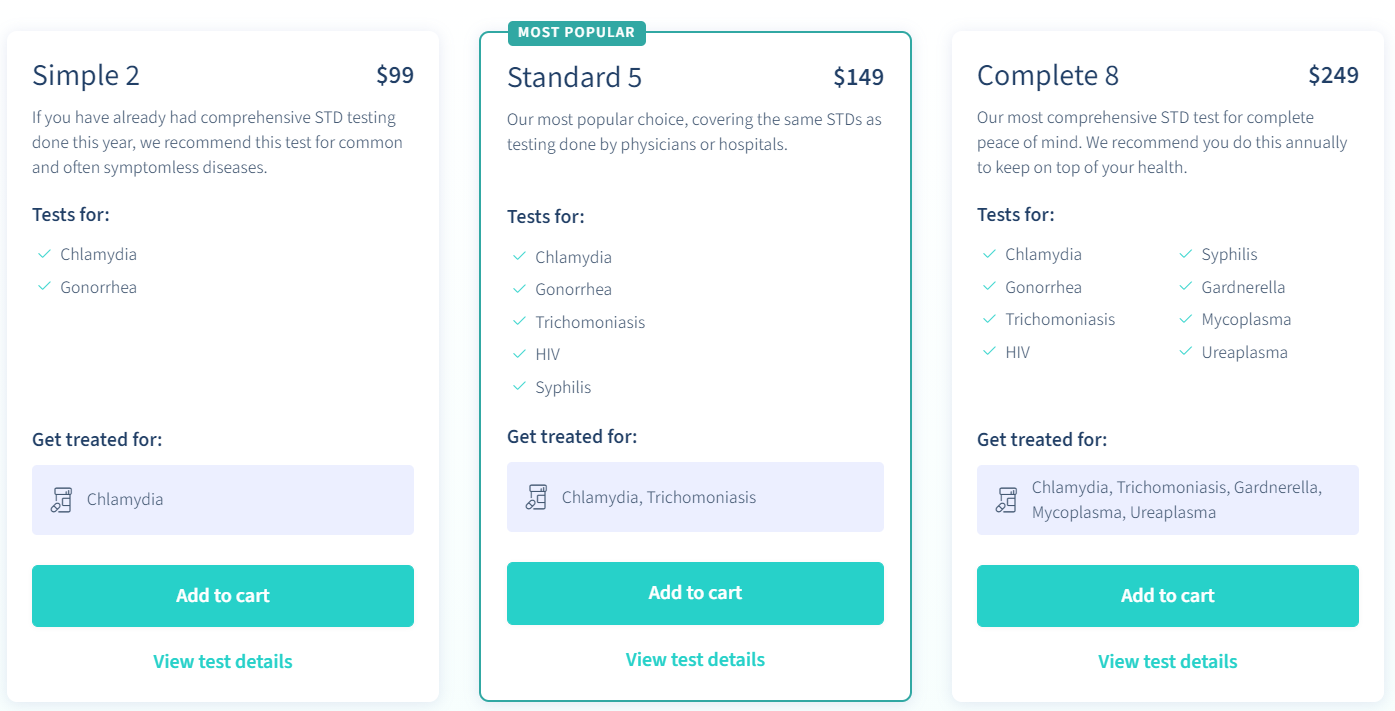1395x711 pixels.
Task: Click checkmark beside Trichomoniasis in Standard 5
Action: coord(519,321)
